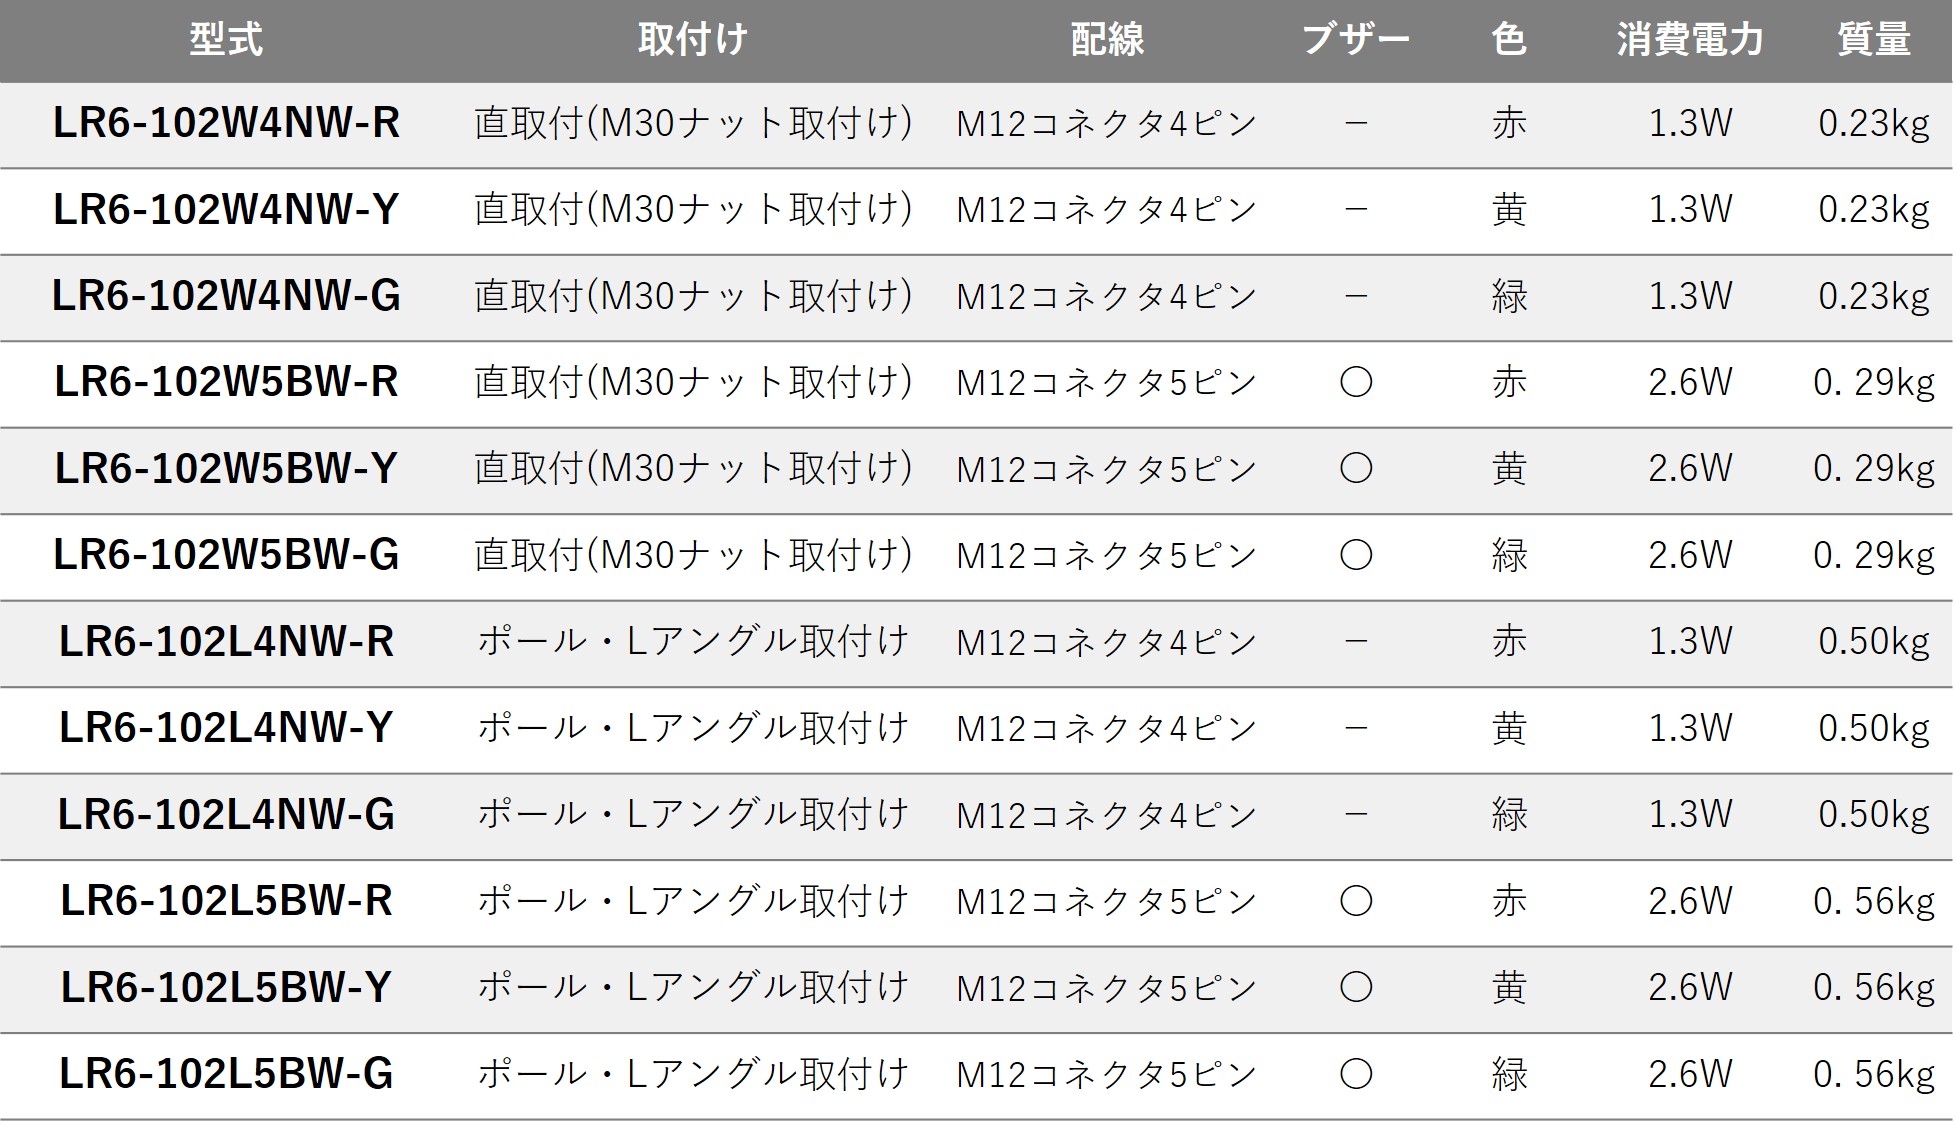Viewport: 1954px width, 1127px height.
Task: Select model LR6-102W4NW-Y
Action: tap(226, 210)
